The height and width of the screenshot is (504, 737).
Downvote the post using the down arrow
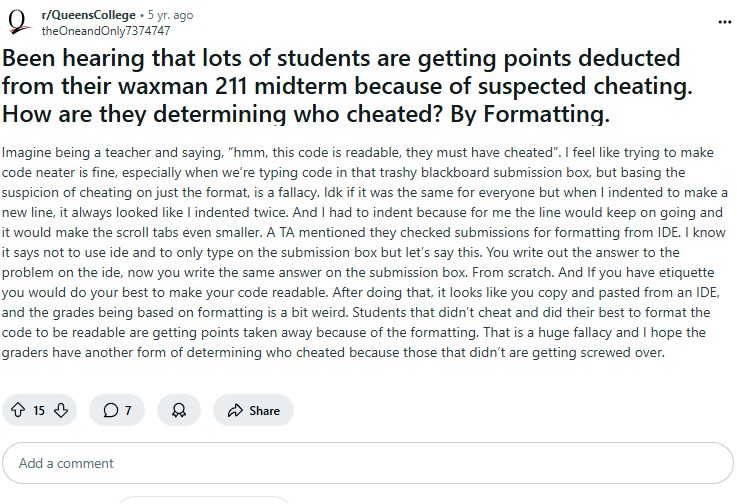(x=61, y=410)
